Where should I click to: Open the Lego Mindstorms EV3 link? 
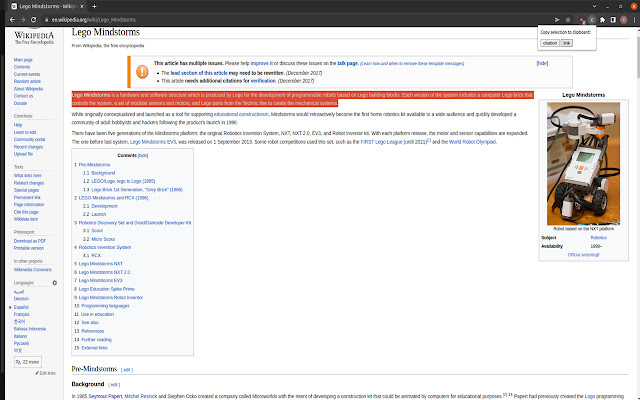click(153, 142)
